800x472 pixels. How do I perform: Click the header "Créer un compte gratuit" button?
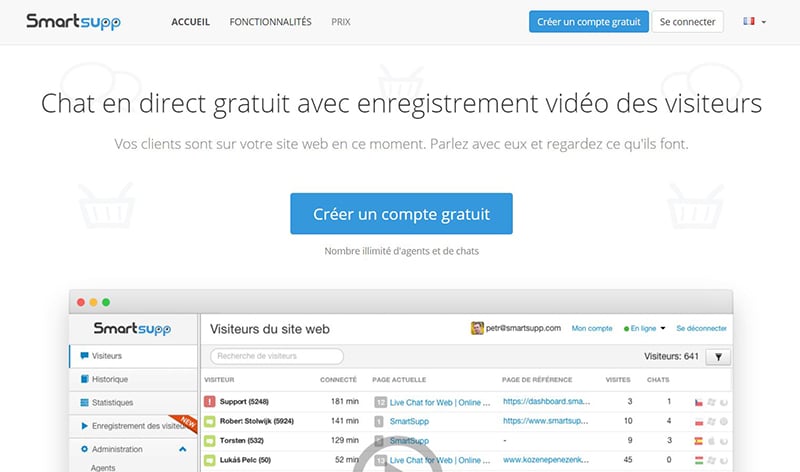[x=589, y=22]
